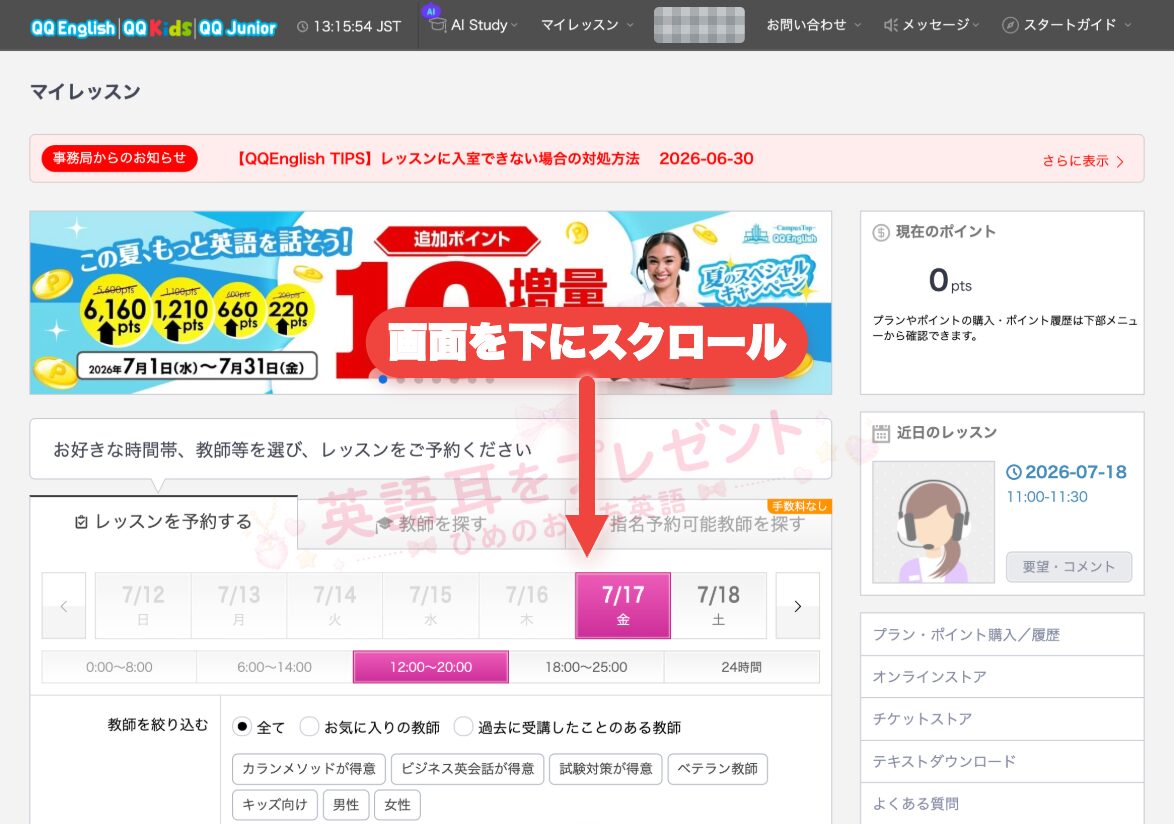
Task: Open the オンラインストア link
Action: 1002,677
